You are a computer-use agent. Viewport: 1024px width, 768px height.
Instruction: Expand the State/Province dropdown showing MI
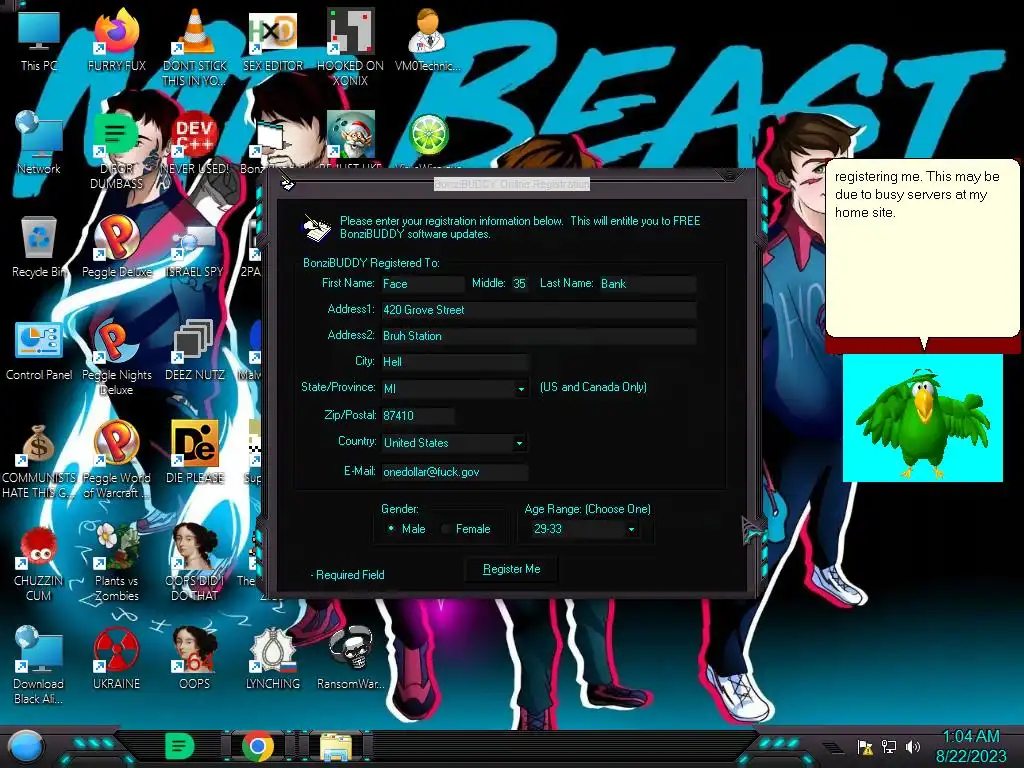(x=521, y=389)
